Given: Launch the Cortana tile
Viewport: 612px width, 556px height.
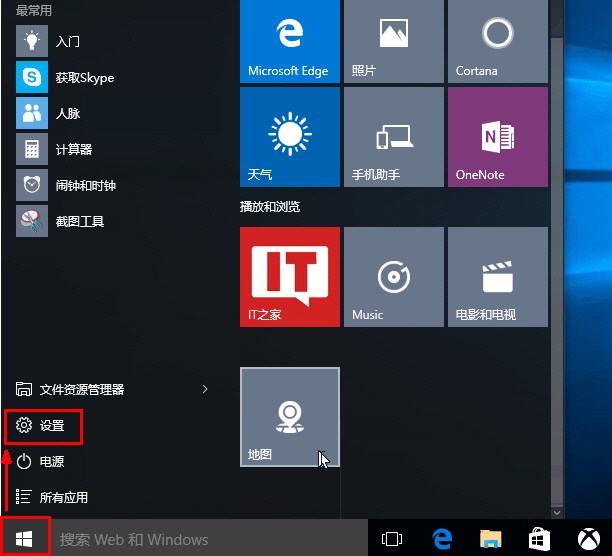Looking at the screenshot, I should [x=498, y=41].
